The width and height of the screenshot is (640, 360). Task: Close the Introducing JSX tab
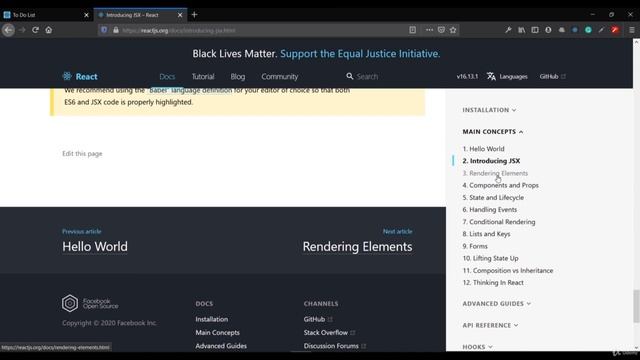coord(180,15)
